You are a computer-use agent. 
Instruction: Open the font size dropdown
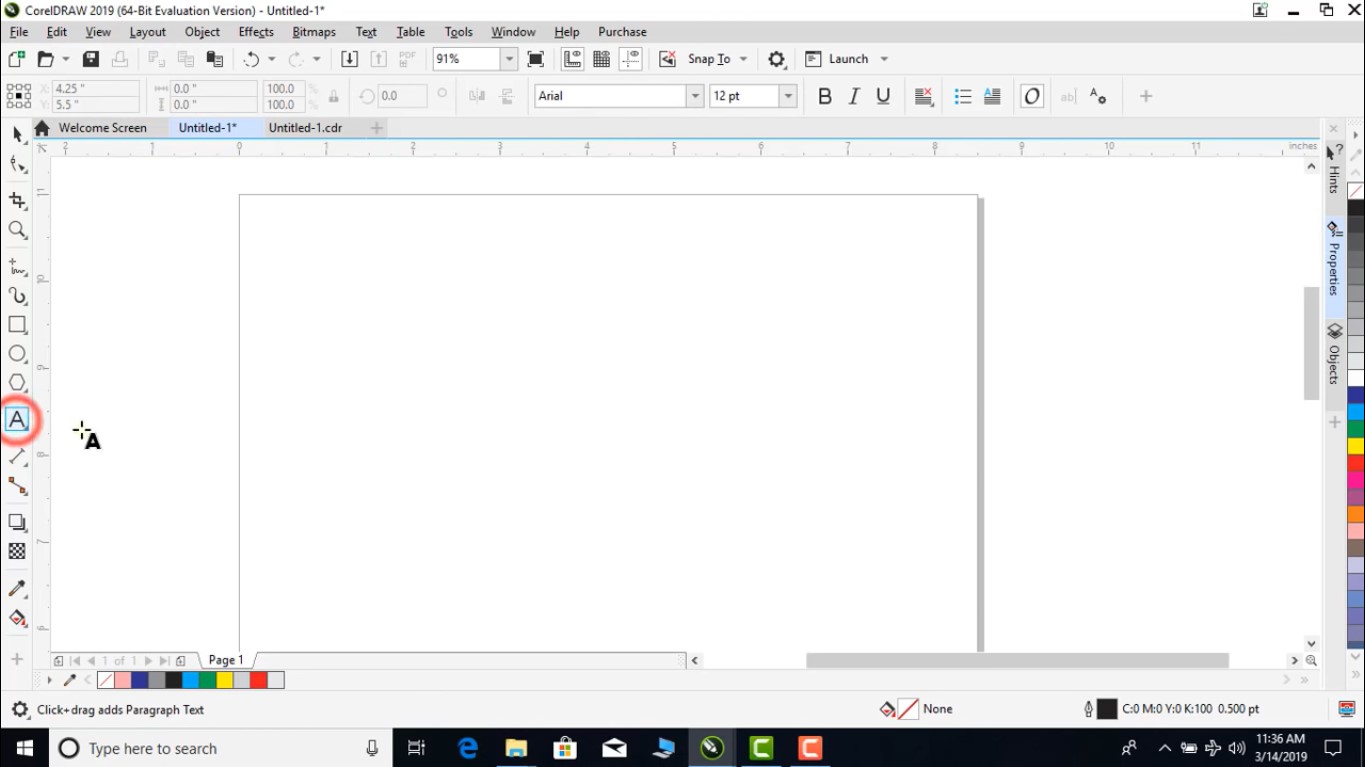[x=787, y=95]
